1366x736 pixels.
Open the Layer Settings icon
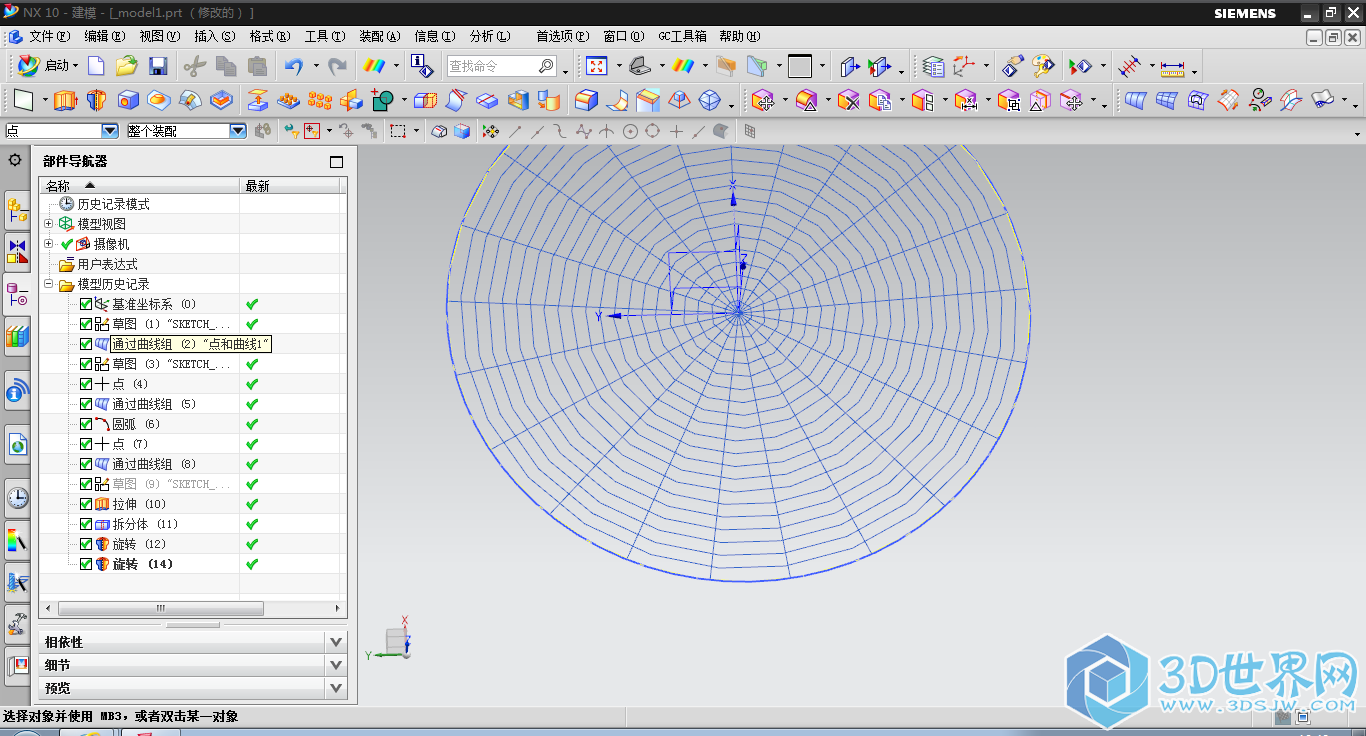[933, 67]
